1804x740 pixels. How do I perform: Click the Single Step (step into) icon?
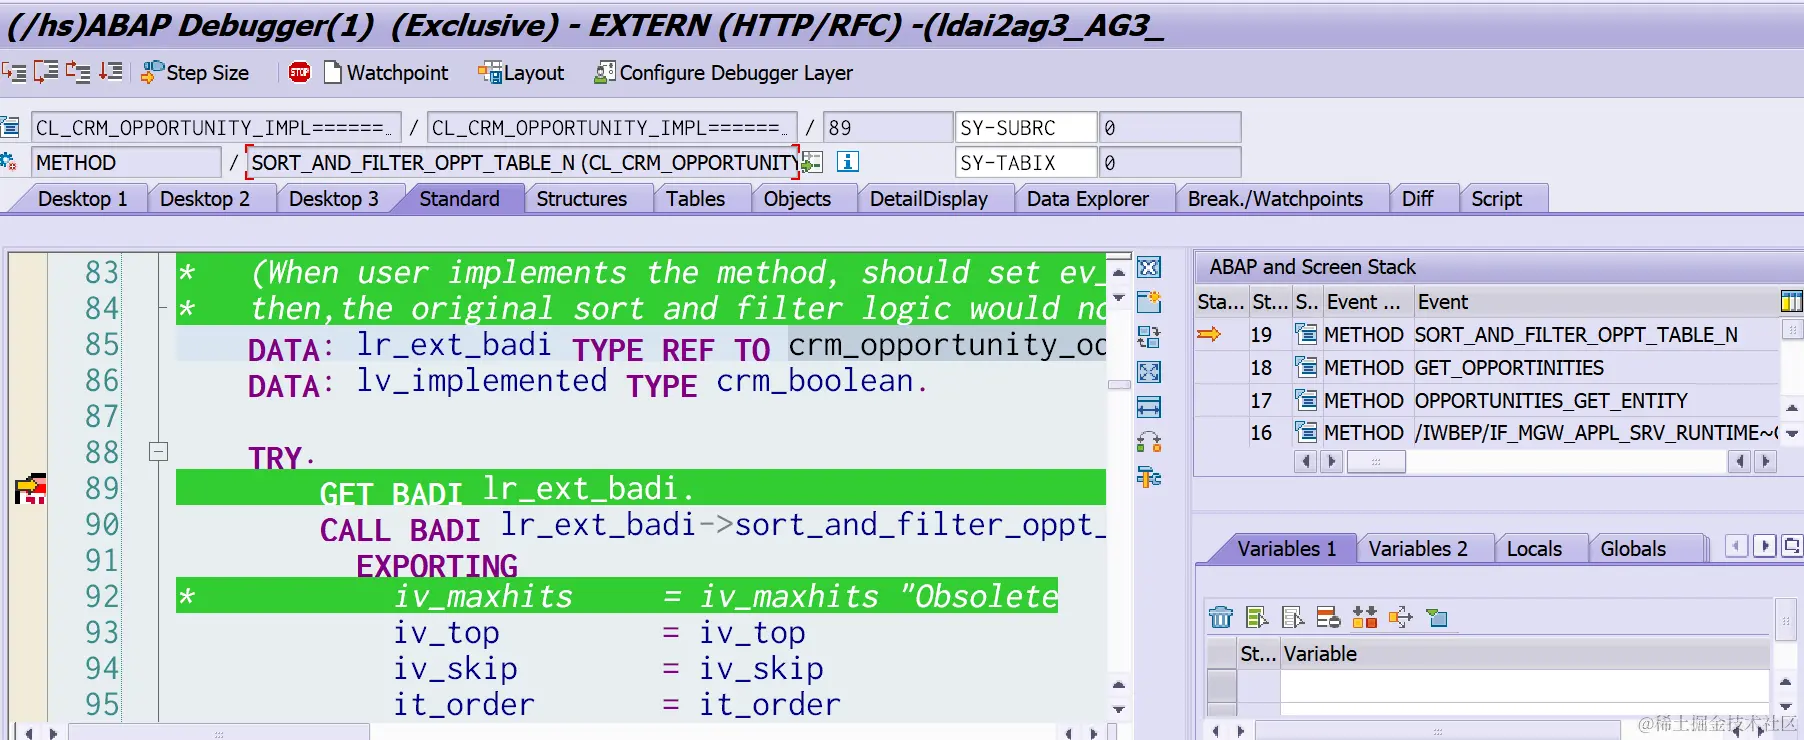point(14,72)
